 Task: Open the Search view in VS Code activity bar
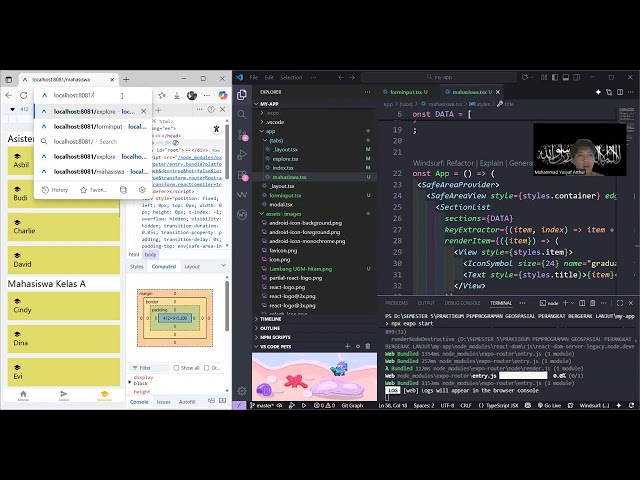point(242,115)
